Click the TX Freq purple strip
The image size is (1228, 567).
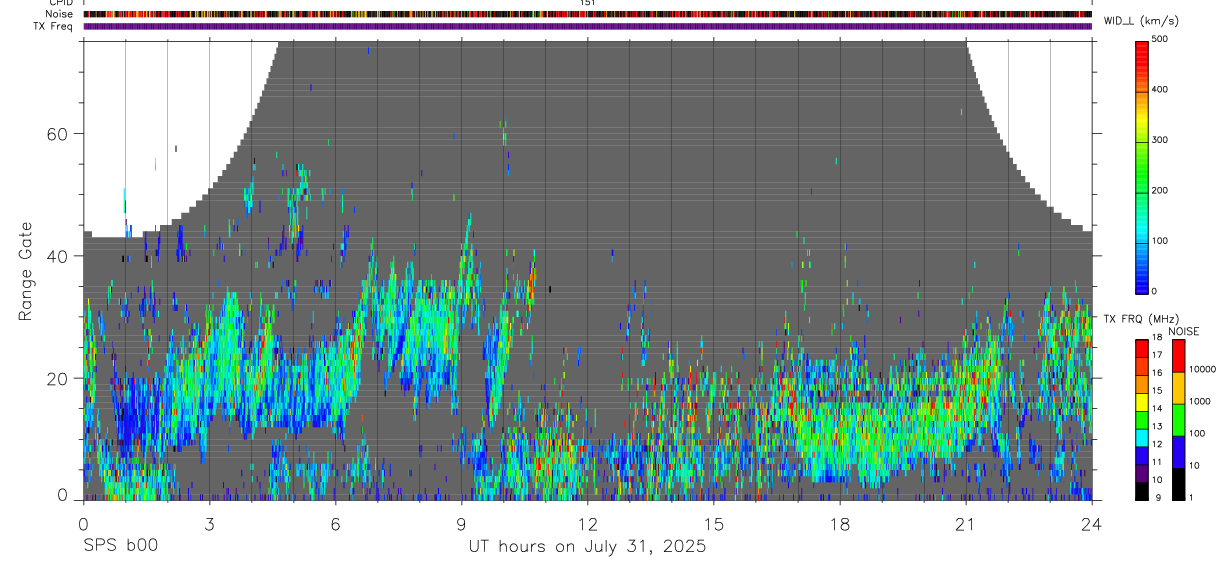(588, 26)
